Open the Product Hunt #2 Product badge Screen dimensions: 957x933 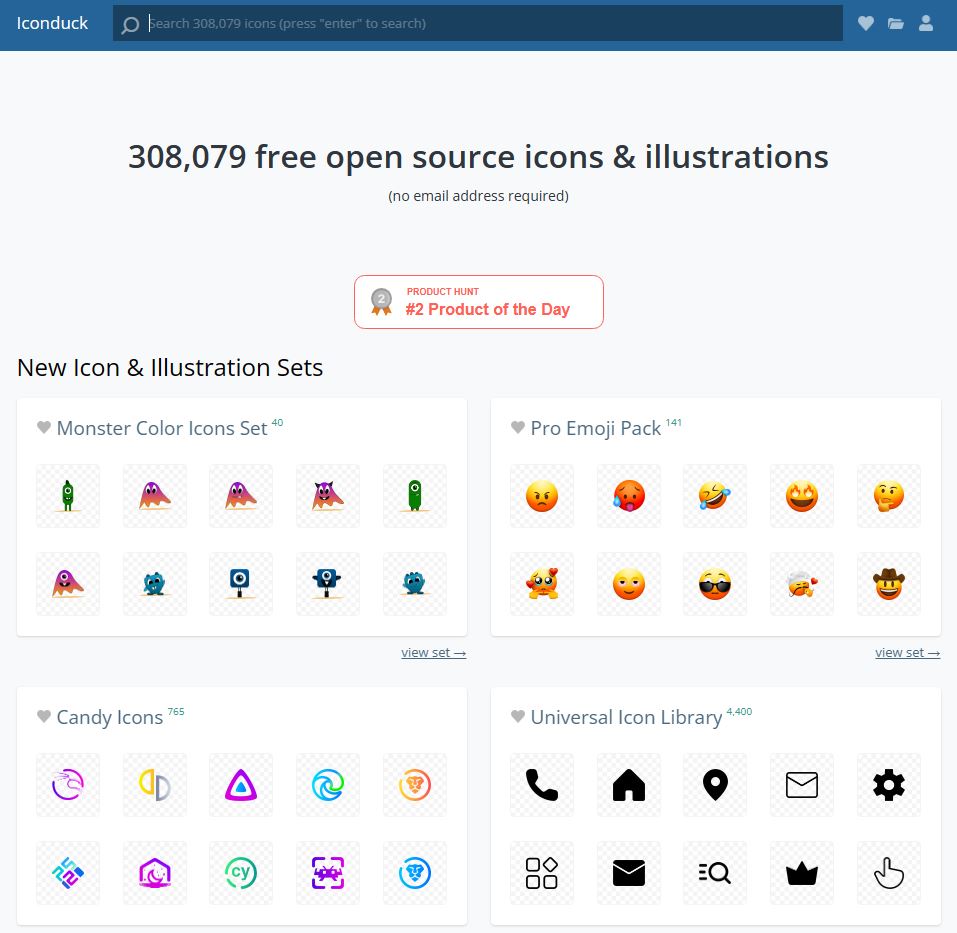[x=479, y=302]
